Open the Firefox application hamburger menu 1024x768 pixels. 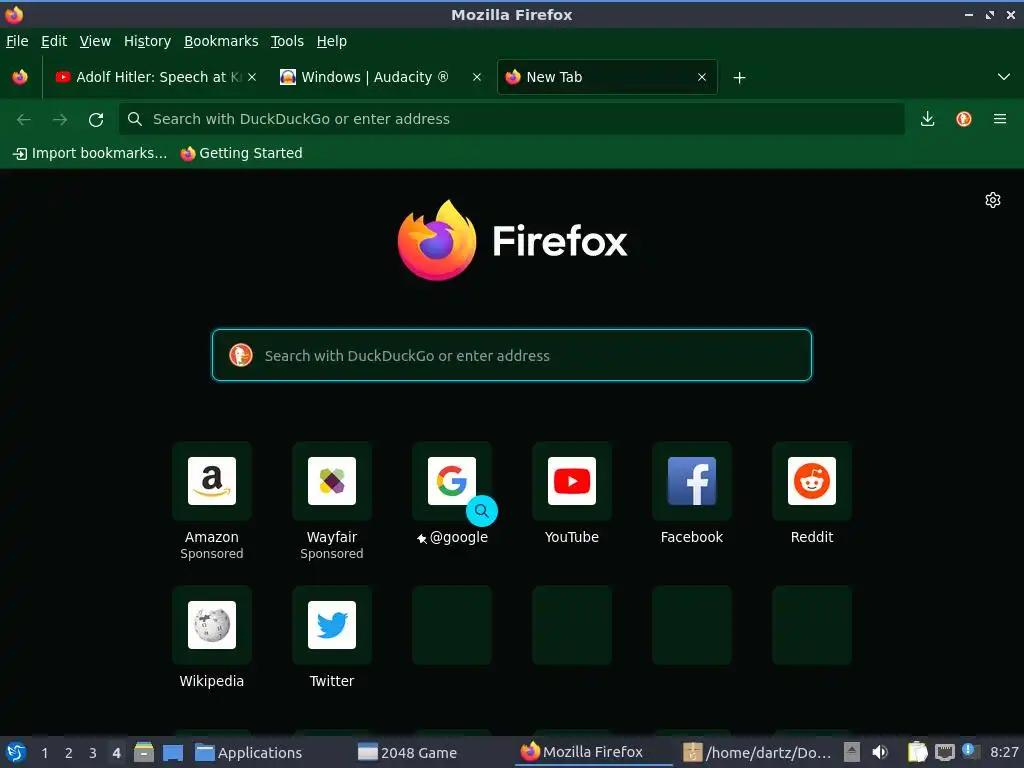click(x=1000, y=119)
